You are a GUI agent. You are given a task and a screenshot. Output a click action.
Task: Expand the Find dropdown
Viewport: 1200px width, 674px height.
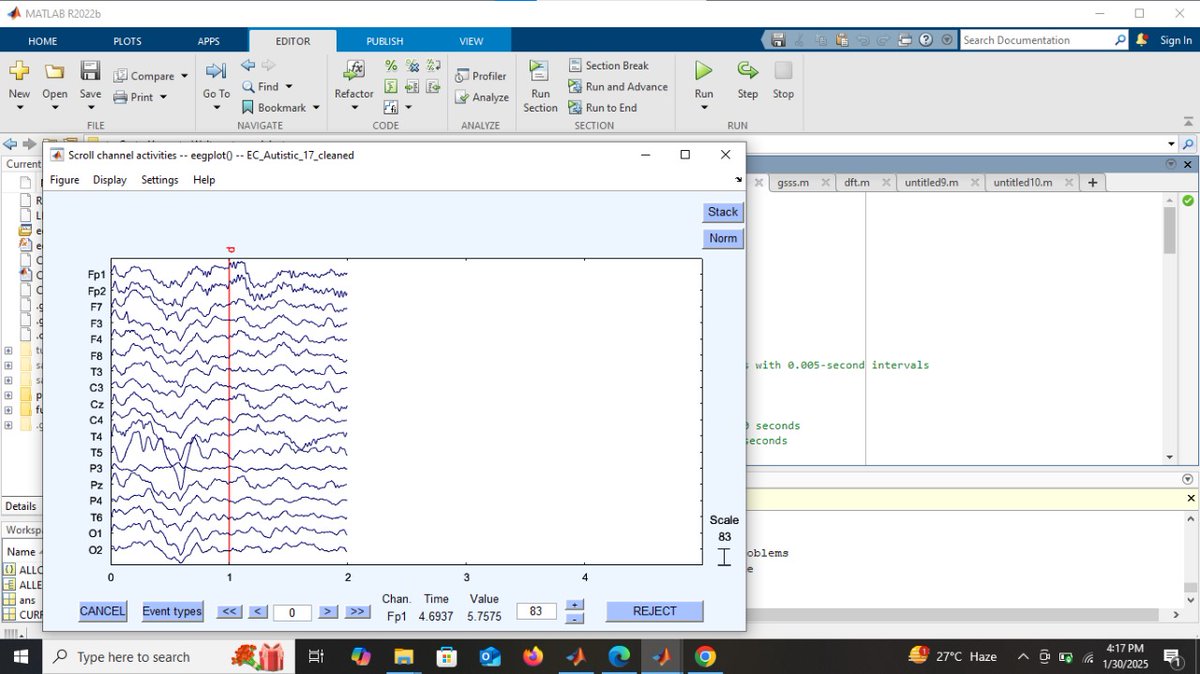pyautogui.click(x=289, y=87)
